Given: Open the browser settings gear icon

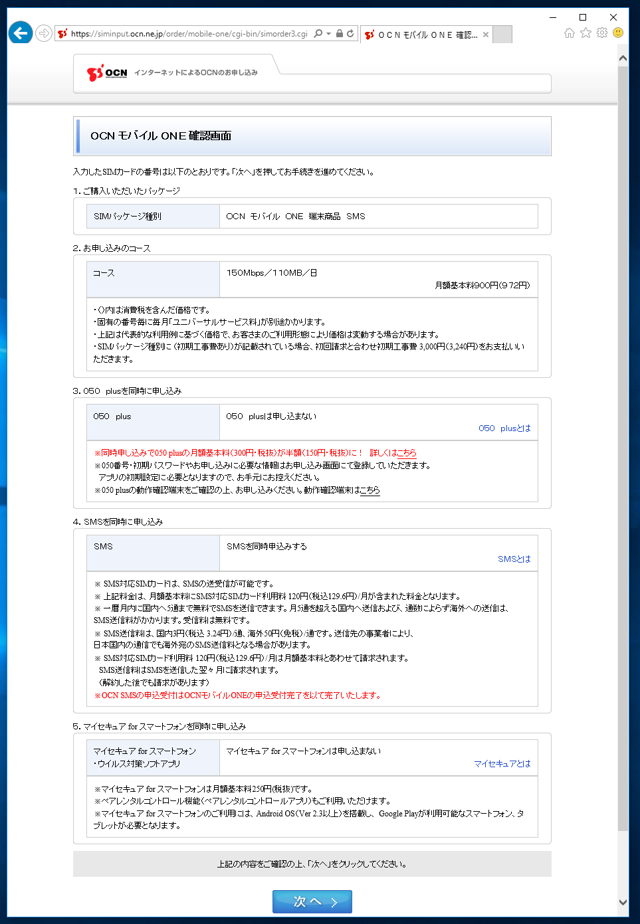Looking at the screenshot, I should 602,33.
